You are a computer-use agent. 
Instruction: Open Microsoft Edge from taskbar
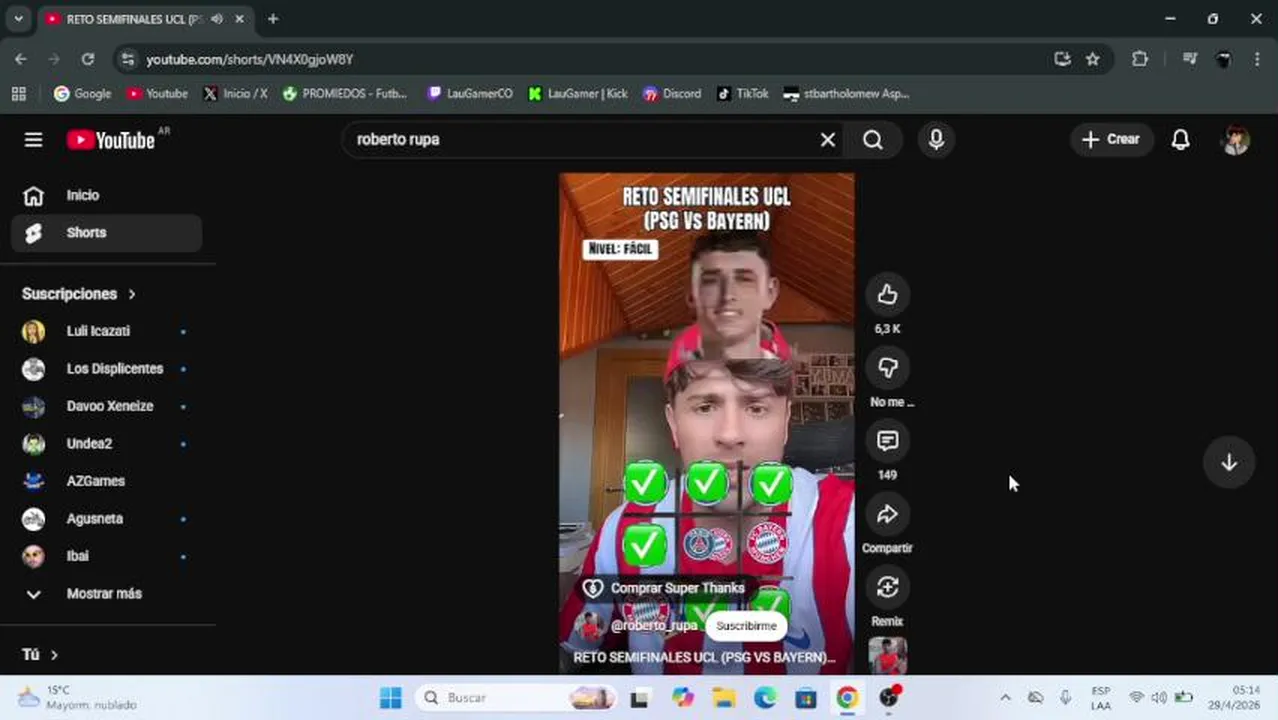765,698
